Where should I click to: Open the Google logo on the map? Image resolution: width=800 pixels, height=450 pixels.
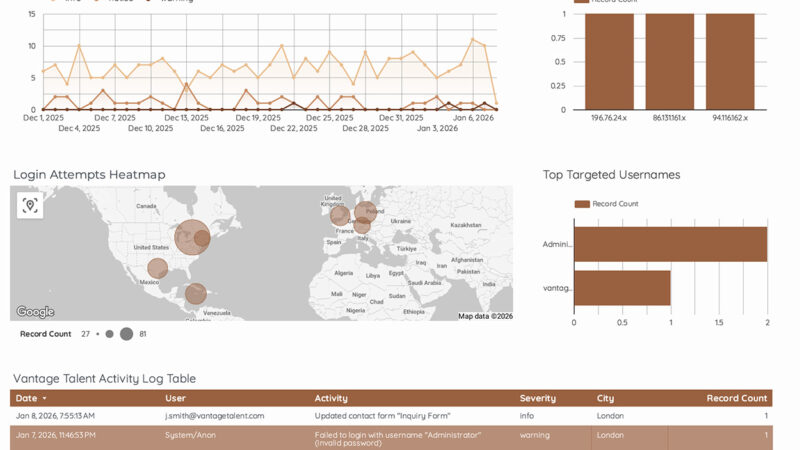click(x=35, y=311)
